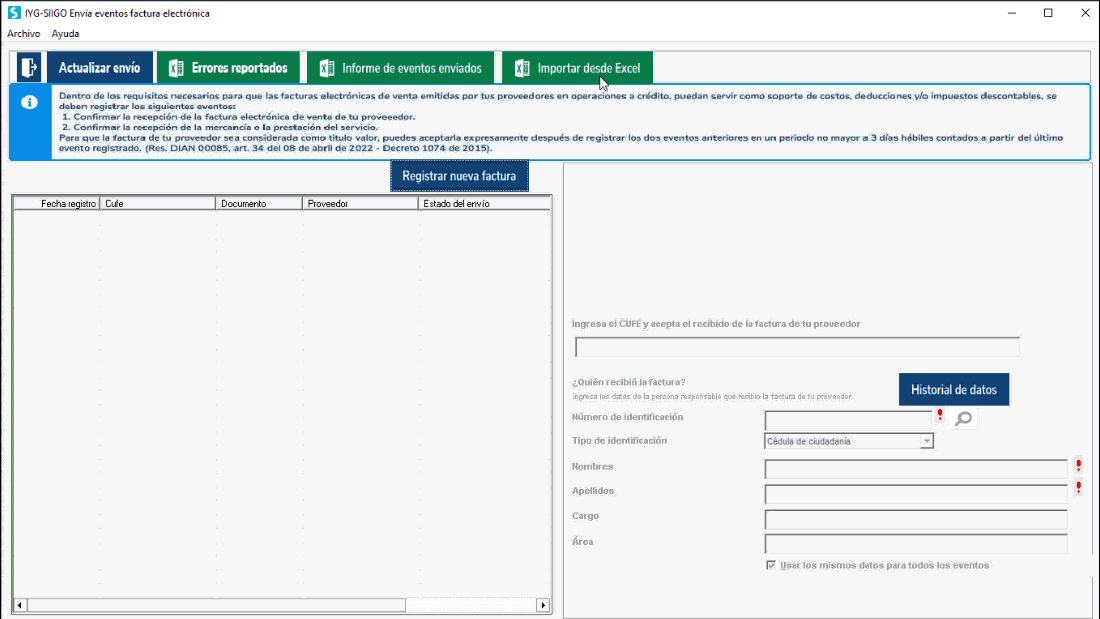Click the table's left scroll arrow
1100x619 pixels.
coord(20,605)
